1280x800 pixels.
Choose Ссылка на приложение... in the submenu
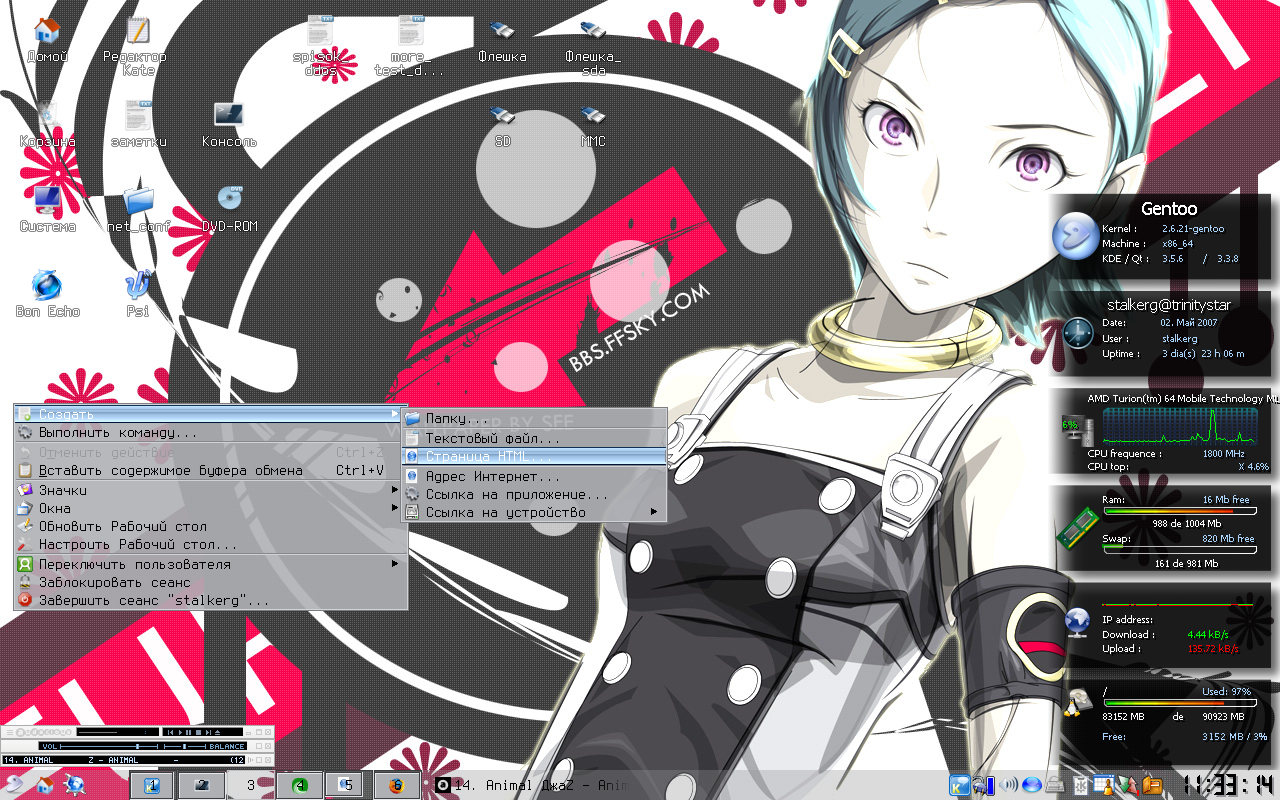[x=534, y=494]
